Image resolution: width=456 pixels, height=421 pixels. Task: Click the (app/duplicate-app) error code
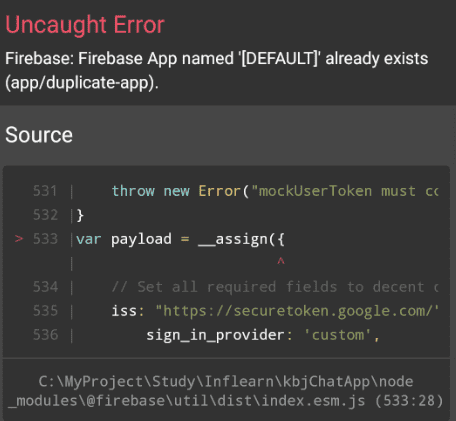pos(82,83)
